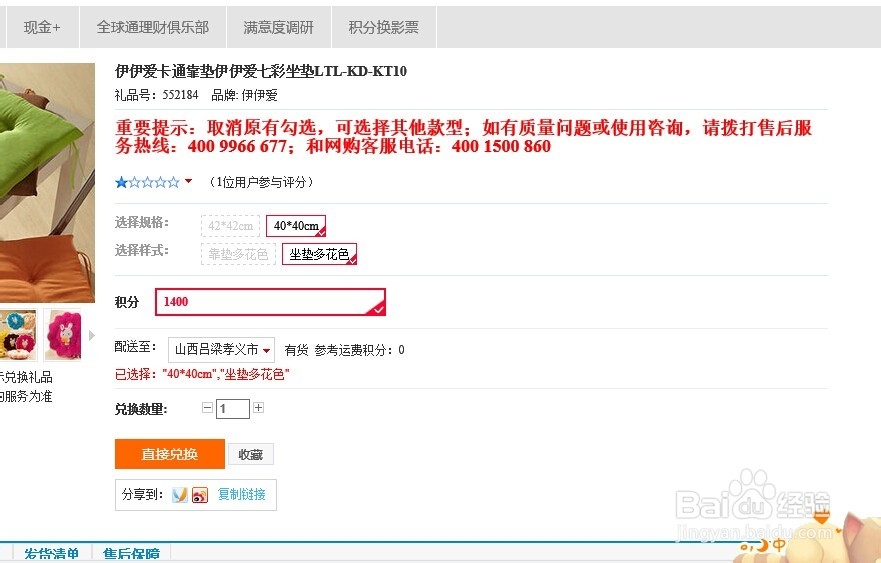
Task: Click the 参考运费积分：0 text
Action: click(x=360, y=350)
